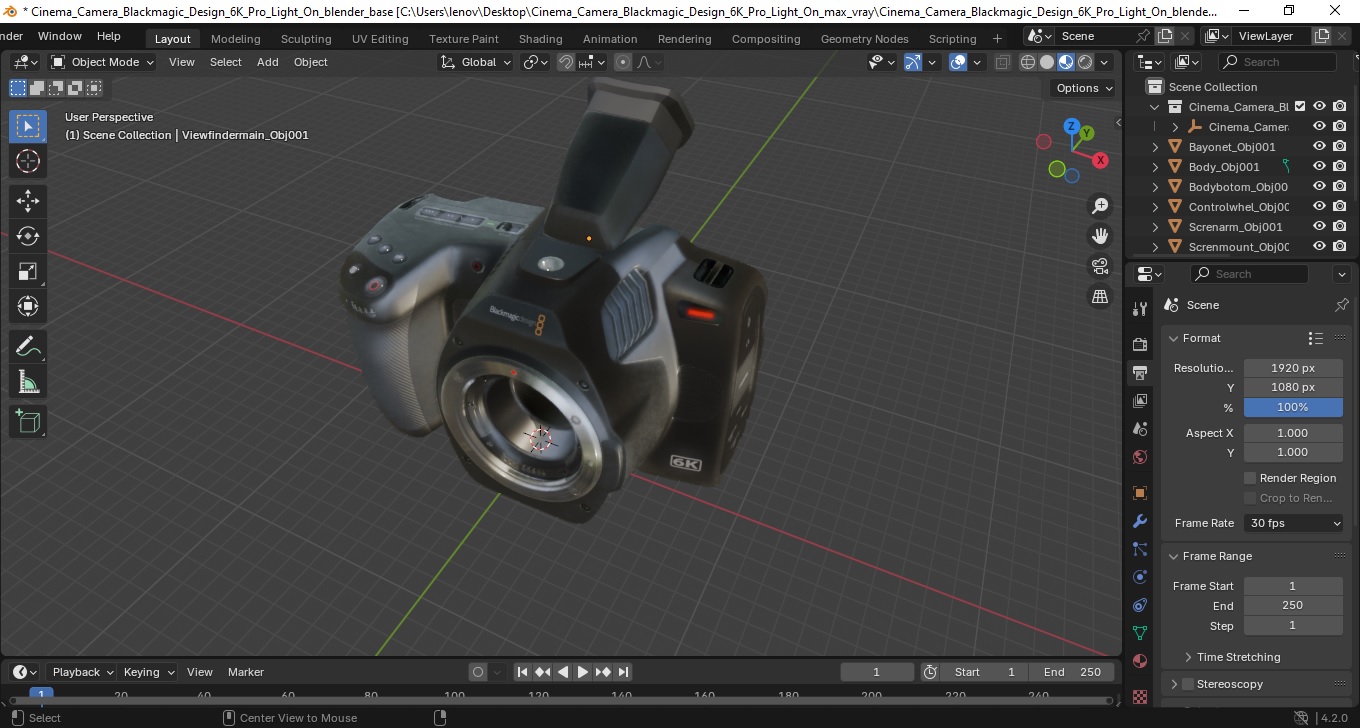Open the timeline Playback dropdown

[82, 672]
